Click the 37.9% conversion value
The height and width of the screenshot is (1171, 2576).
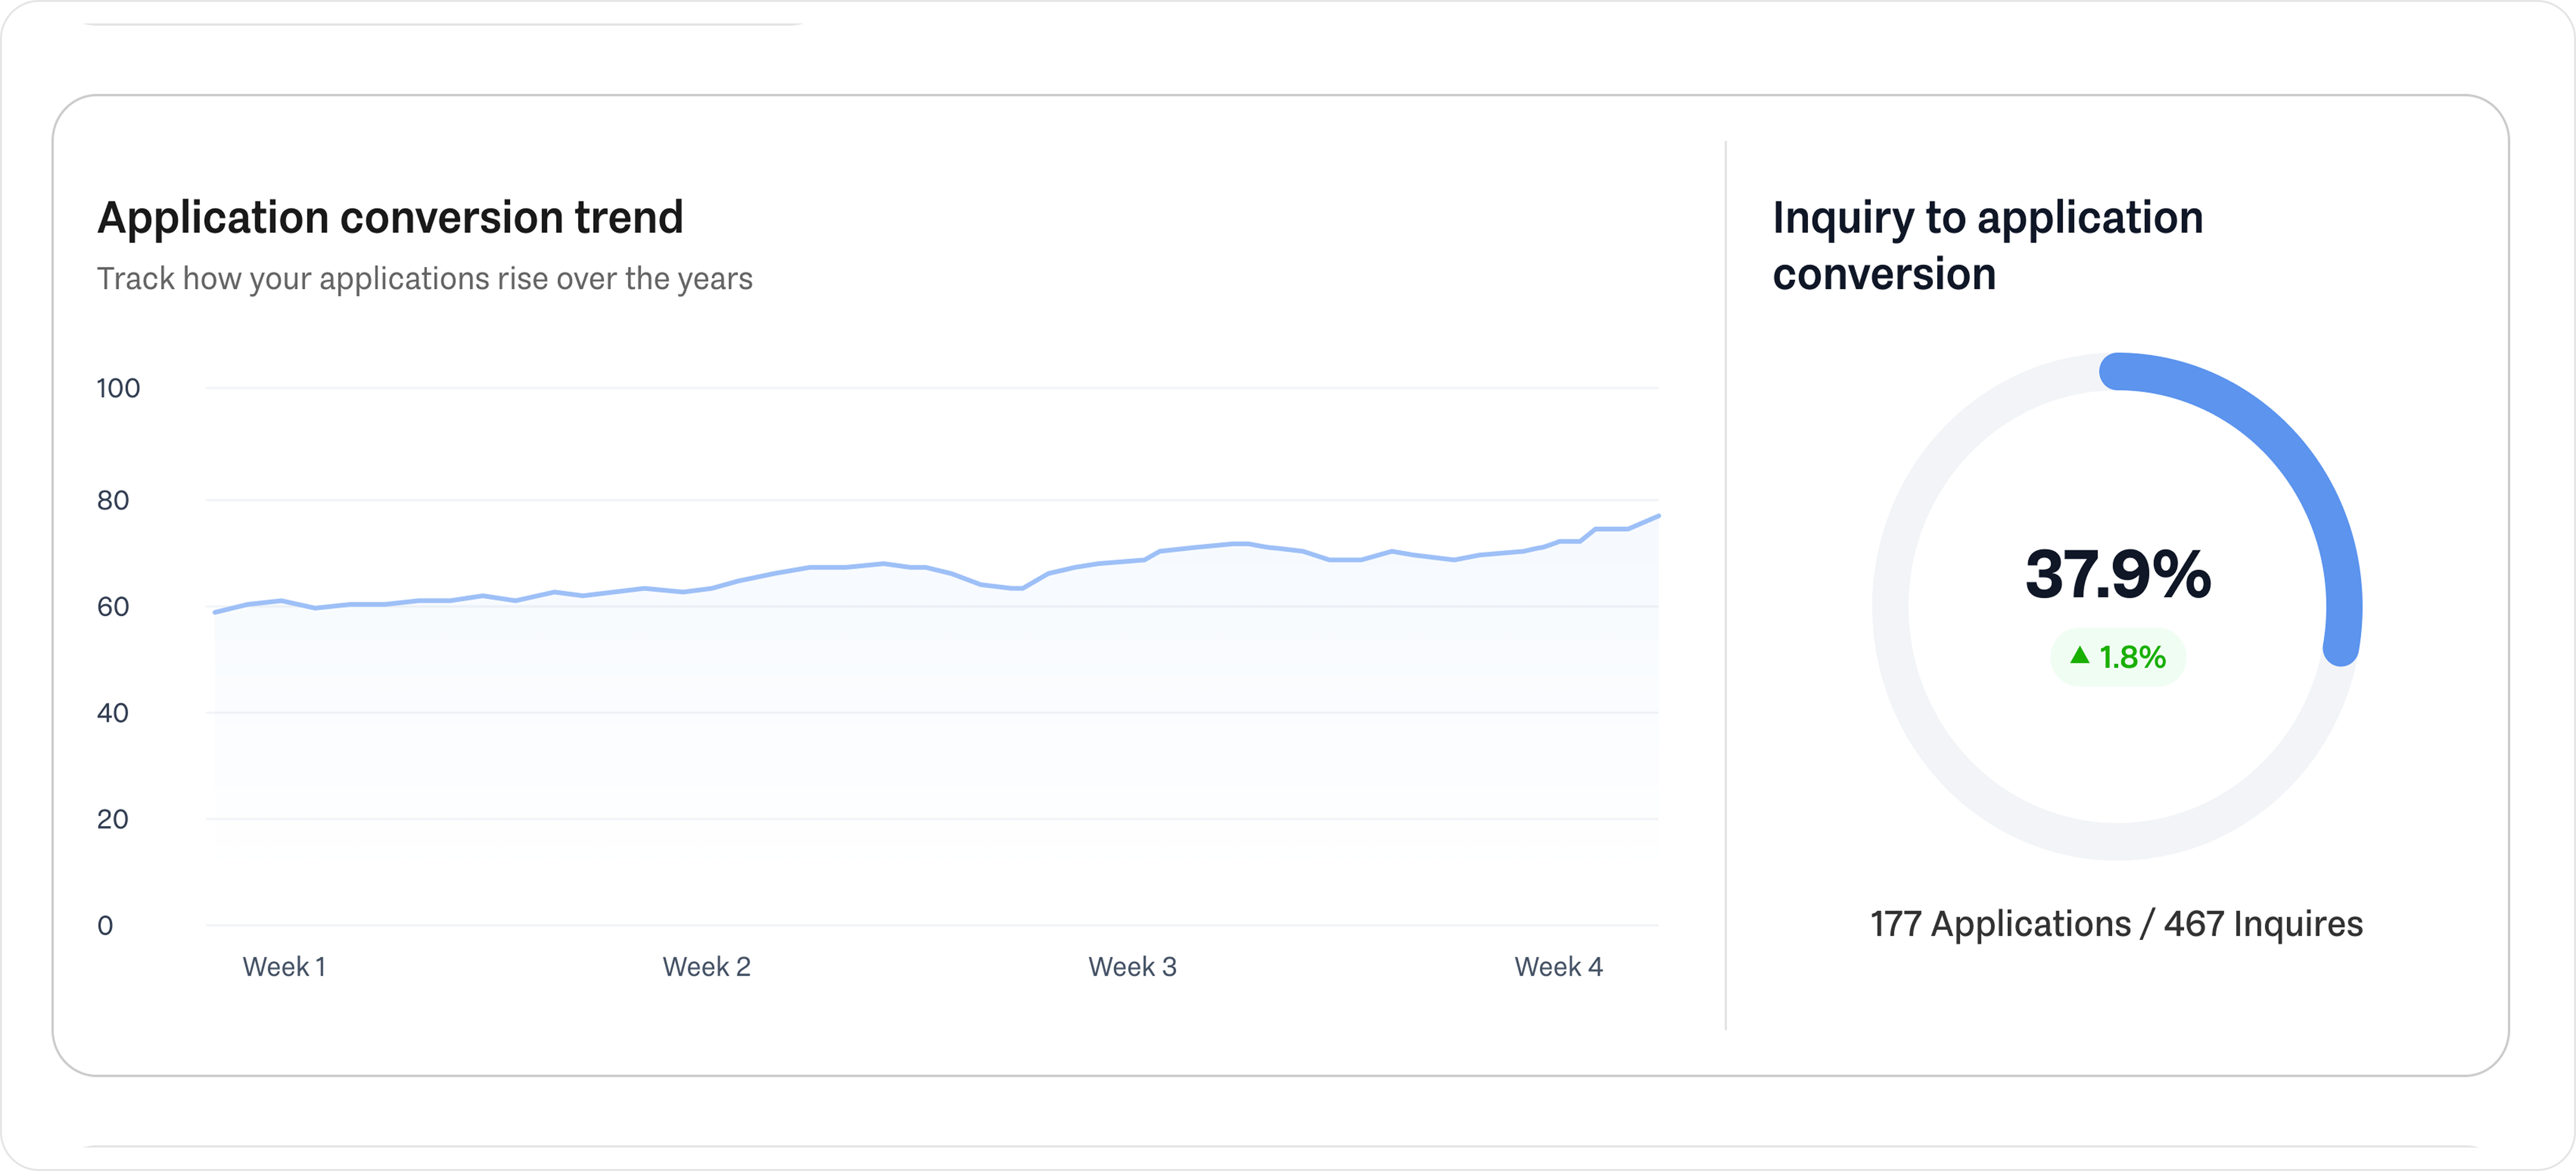2118,574
